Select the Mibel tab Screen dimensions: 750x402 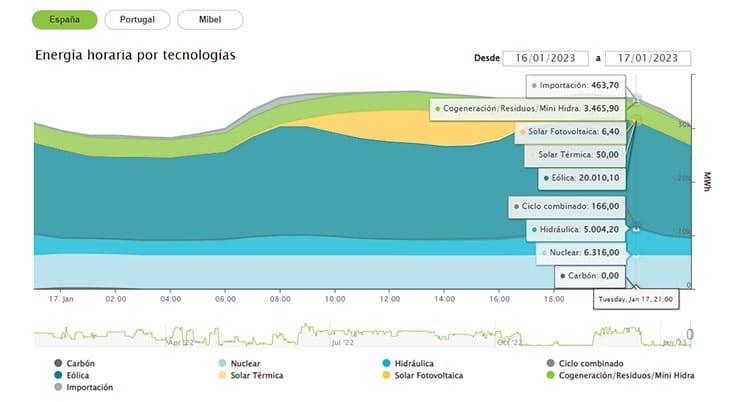click(209, 20)
